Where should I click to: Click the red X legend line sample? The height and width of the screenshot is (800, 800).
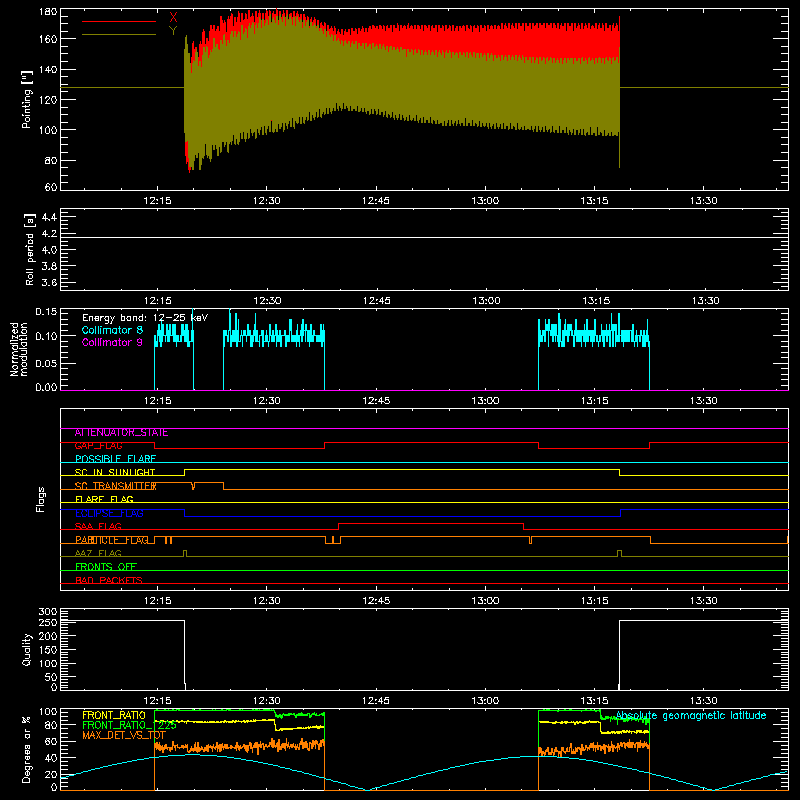pyautogui.click(x=119, y=21)
